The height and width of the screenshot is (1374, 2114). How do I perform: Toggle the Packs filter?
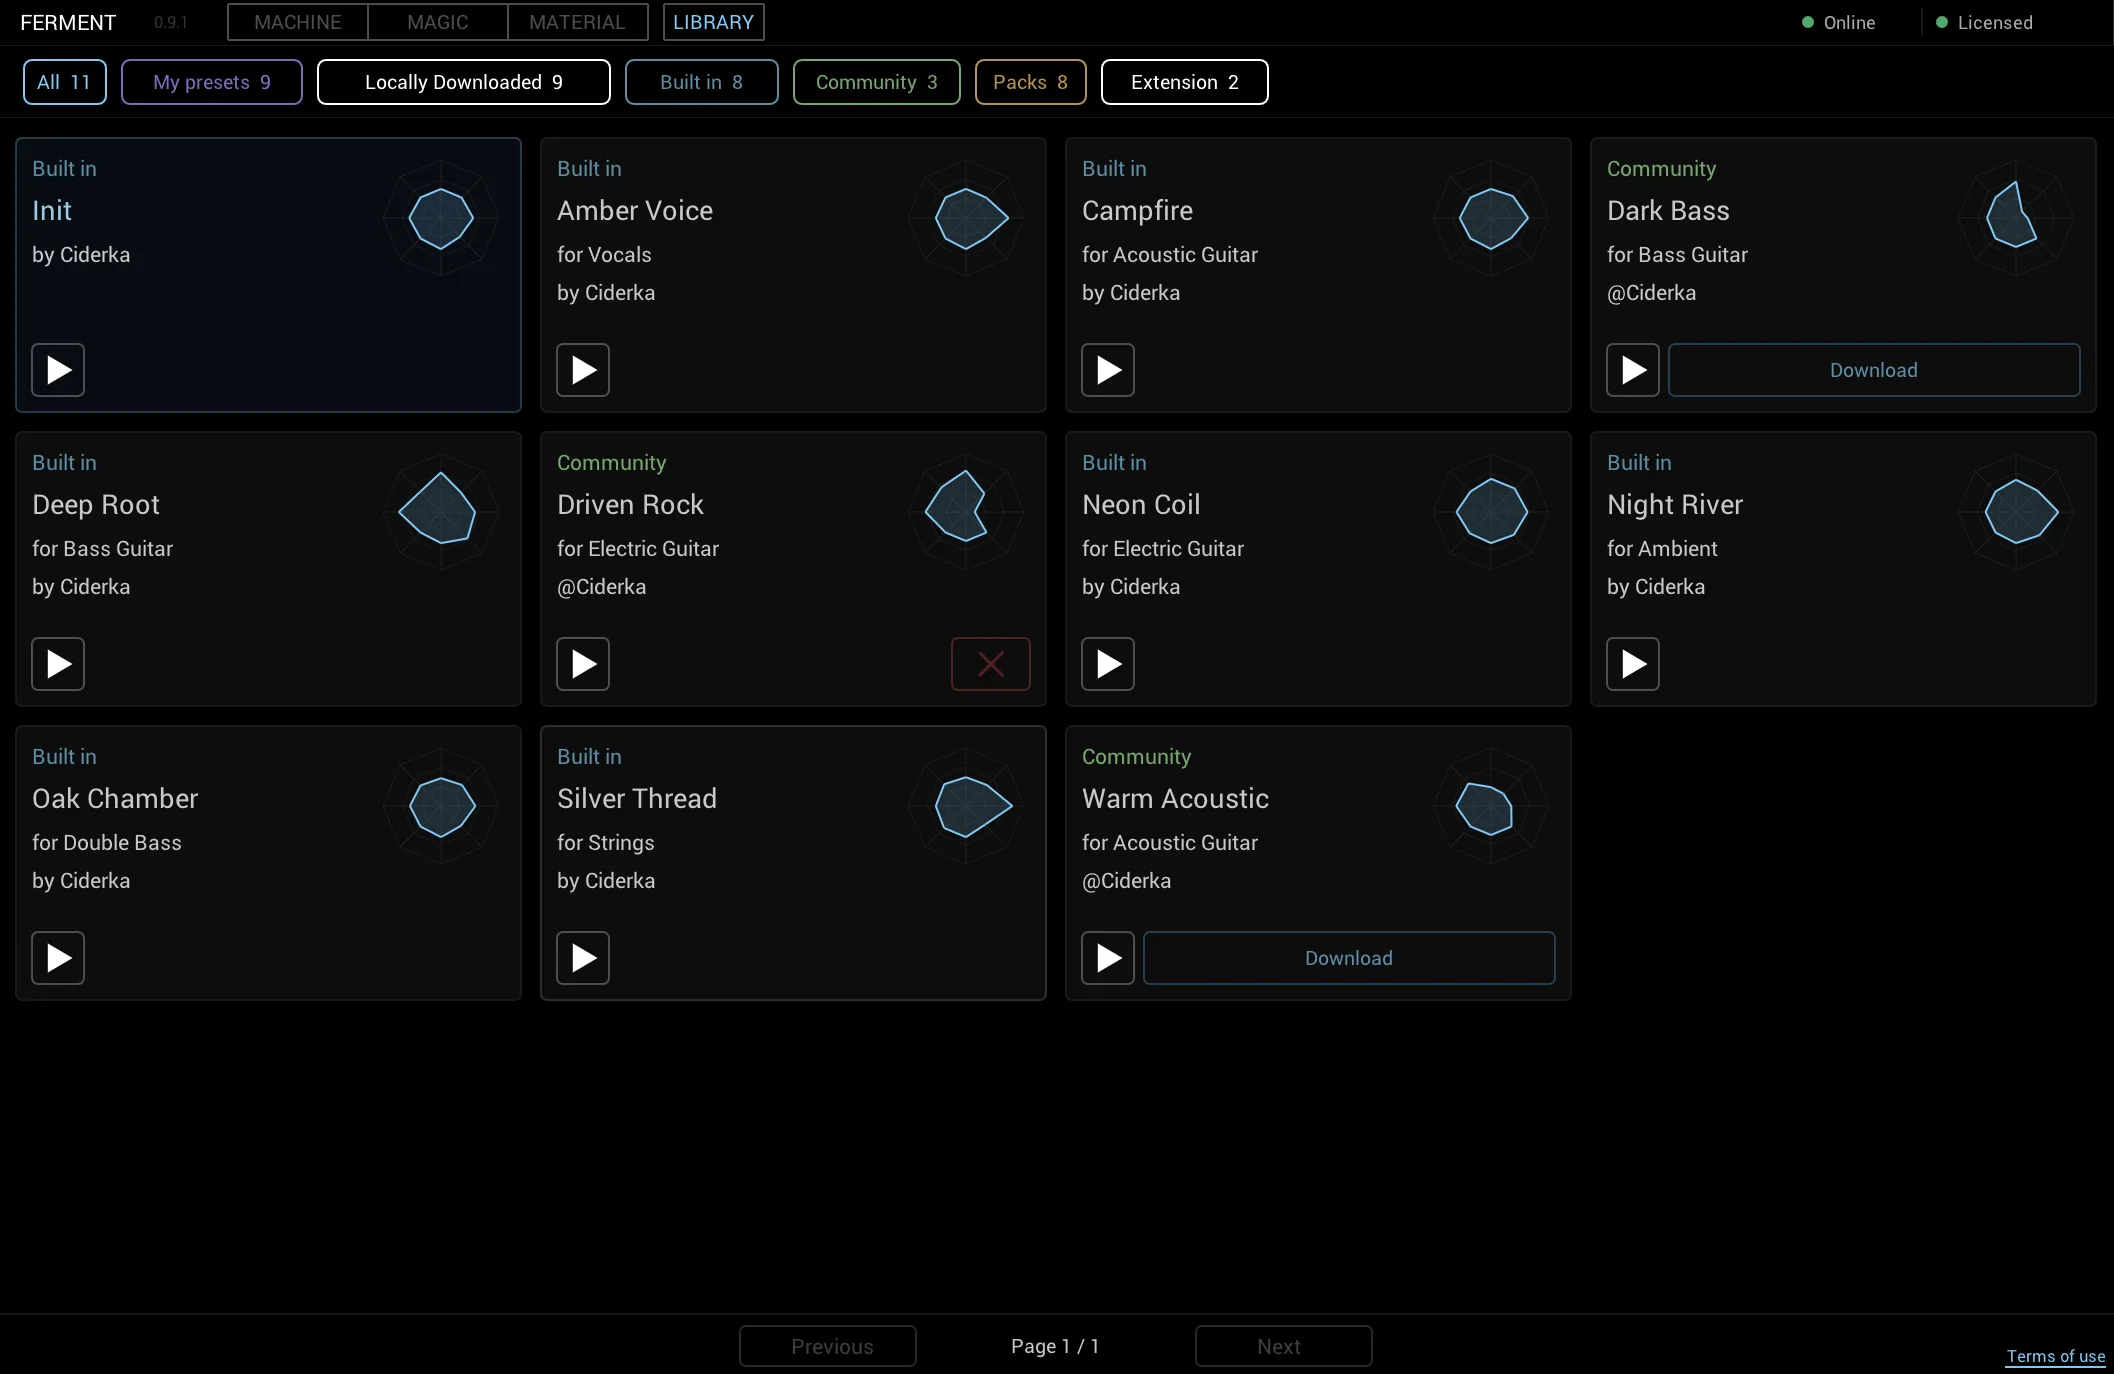pyautogui.click(x=1030, y=82)
